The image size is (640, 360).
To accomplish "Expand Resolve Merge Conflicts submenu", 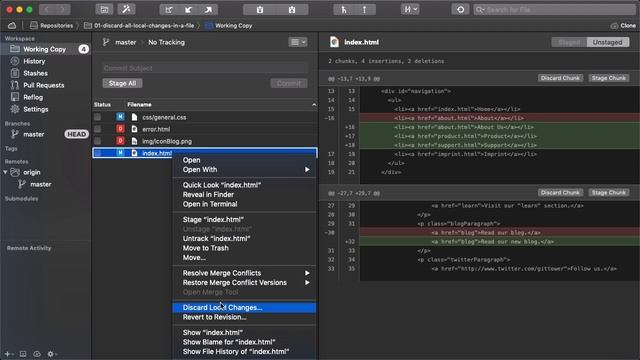I will pyautogui.click(x=244, y=273).
